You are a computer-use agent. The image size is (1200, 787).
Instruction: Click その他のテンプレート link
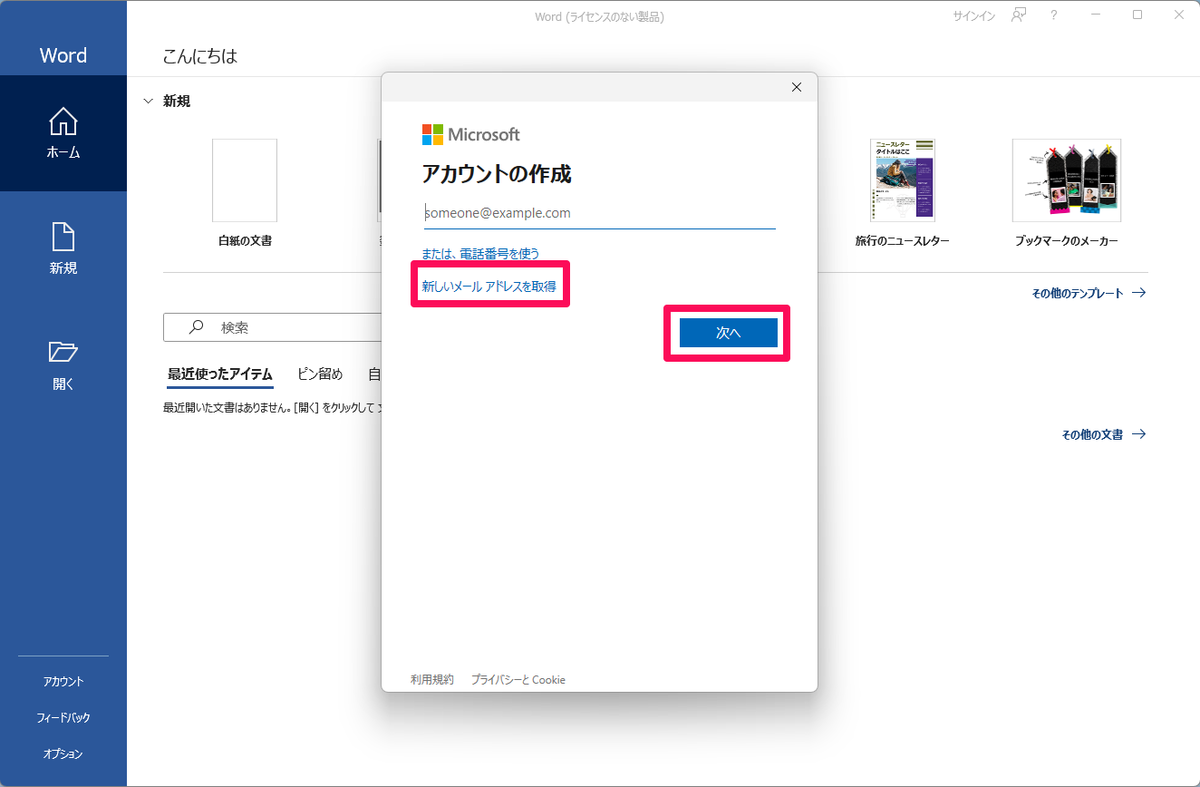point(1089,294)
